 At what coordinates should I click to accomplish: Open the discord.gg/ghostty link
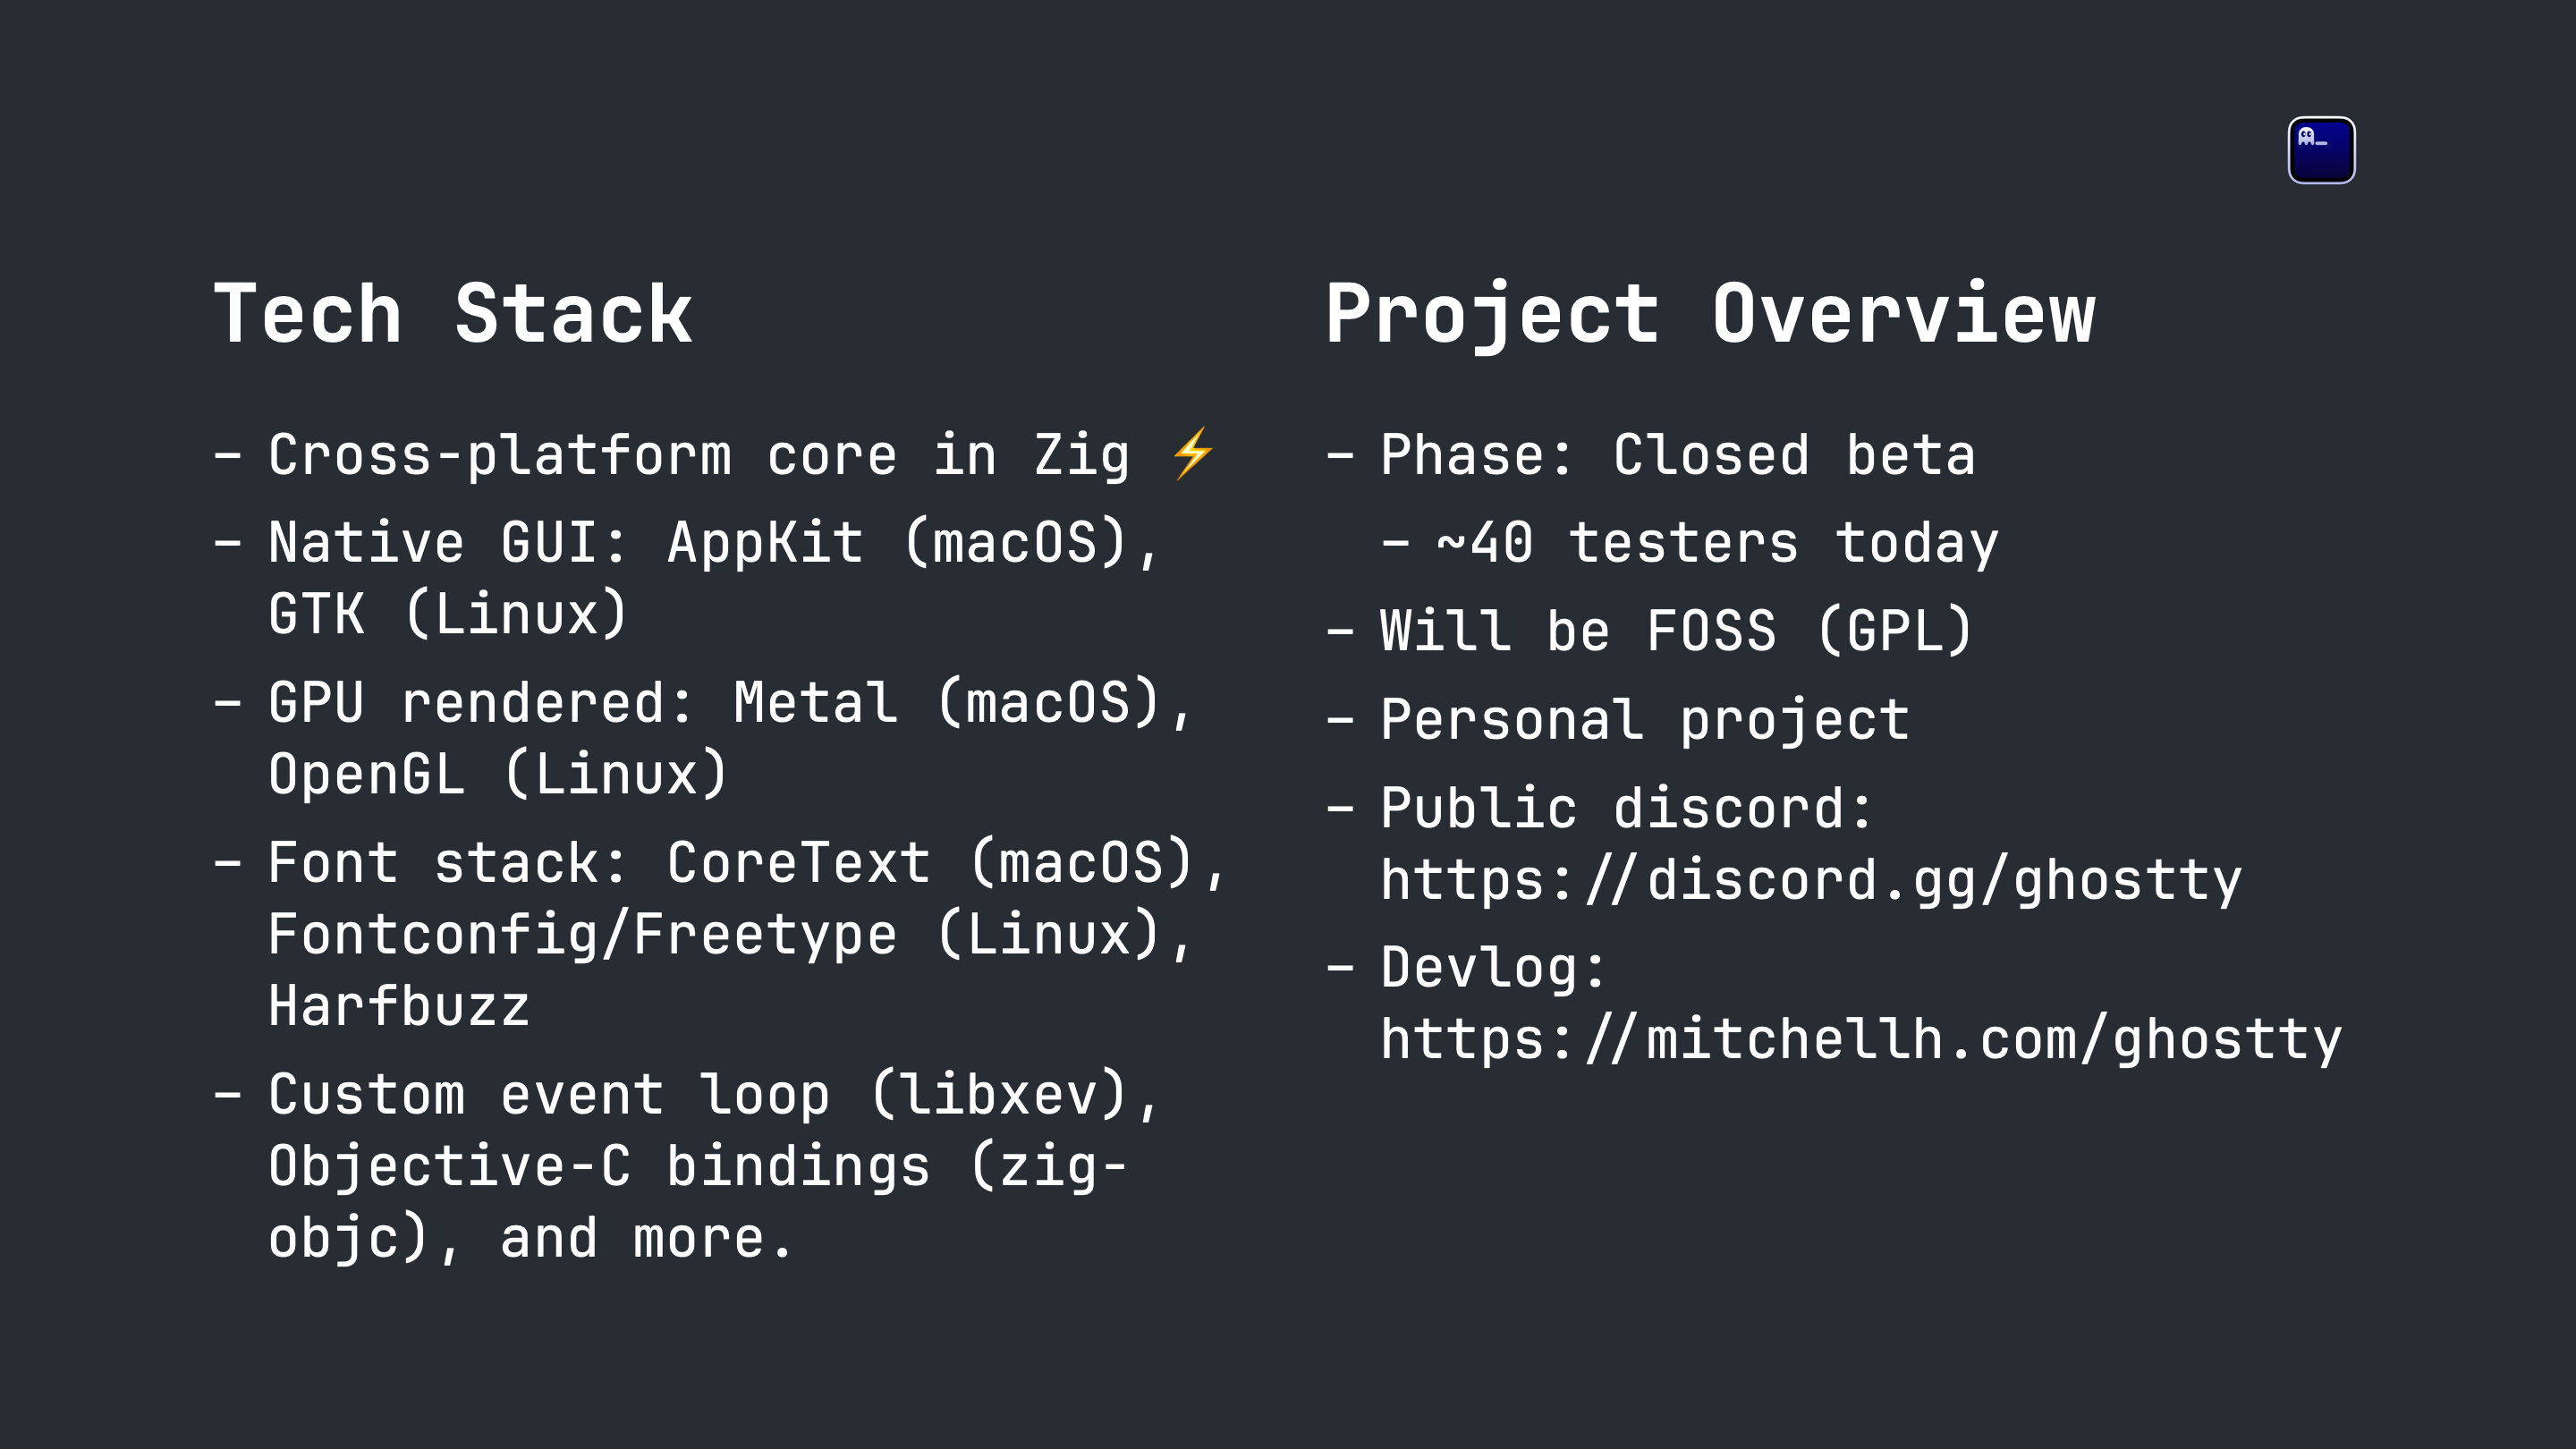pyautogui.click(x=1811, y=880)
